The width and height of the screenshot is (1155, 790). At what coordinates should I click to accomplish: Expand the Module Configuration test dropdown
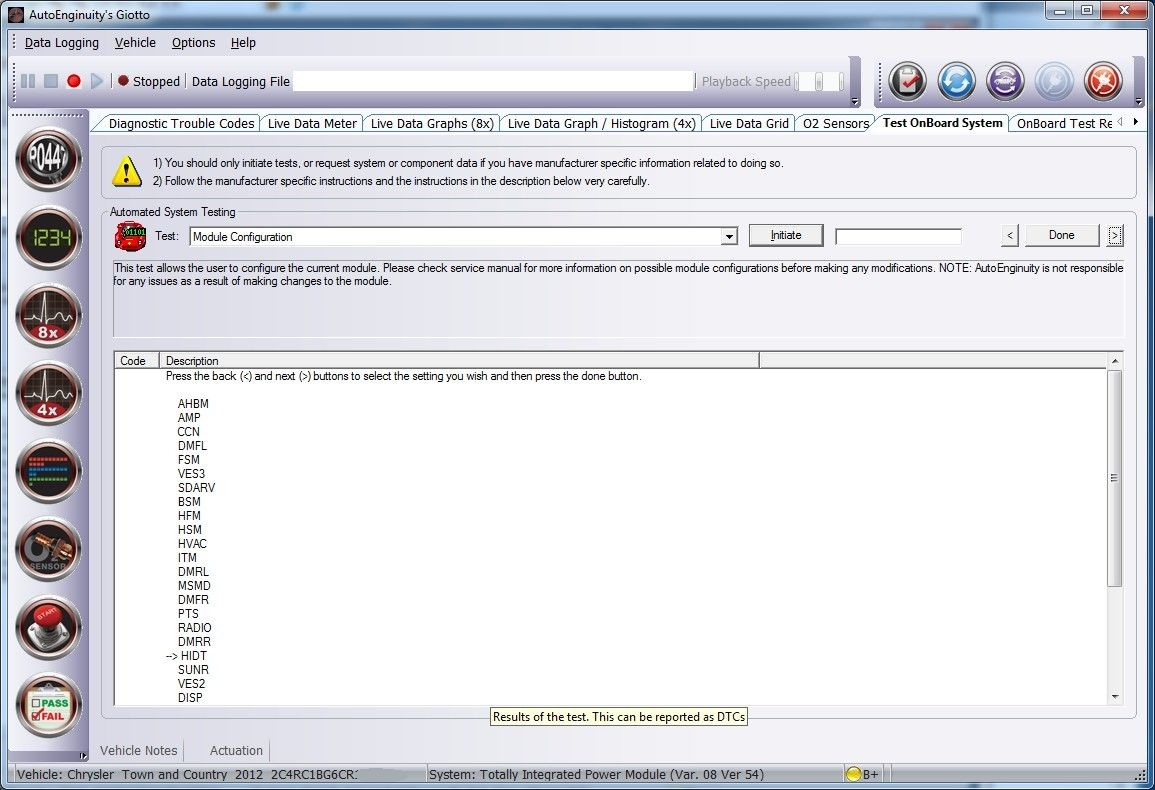point(729,237)
